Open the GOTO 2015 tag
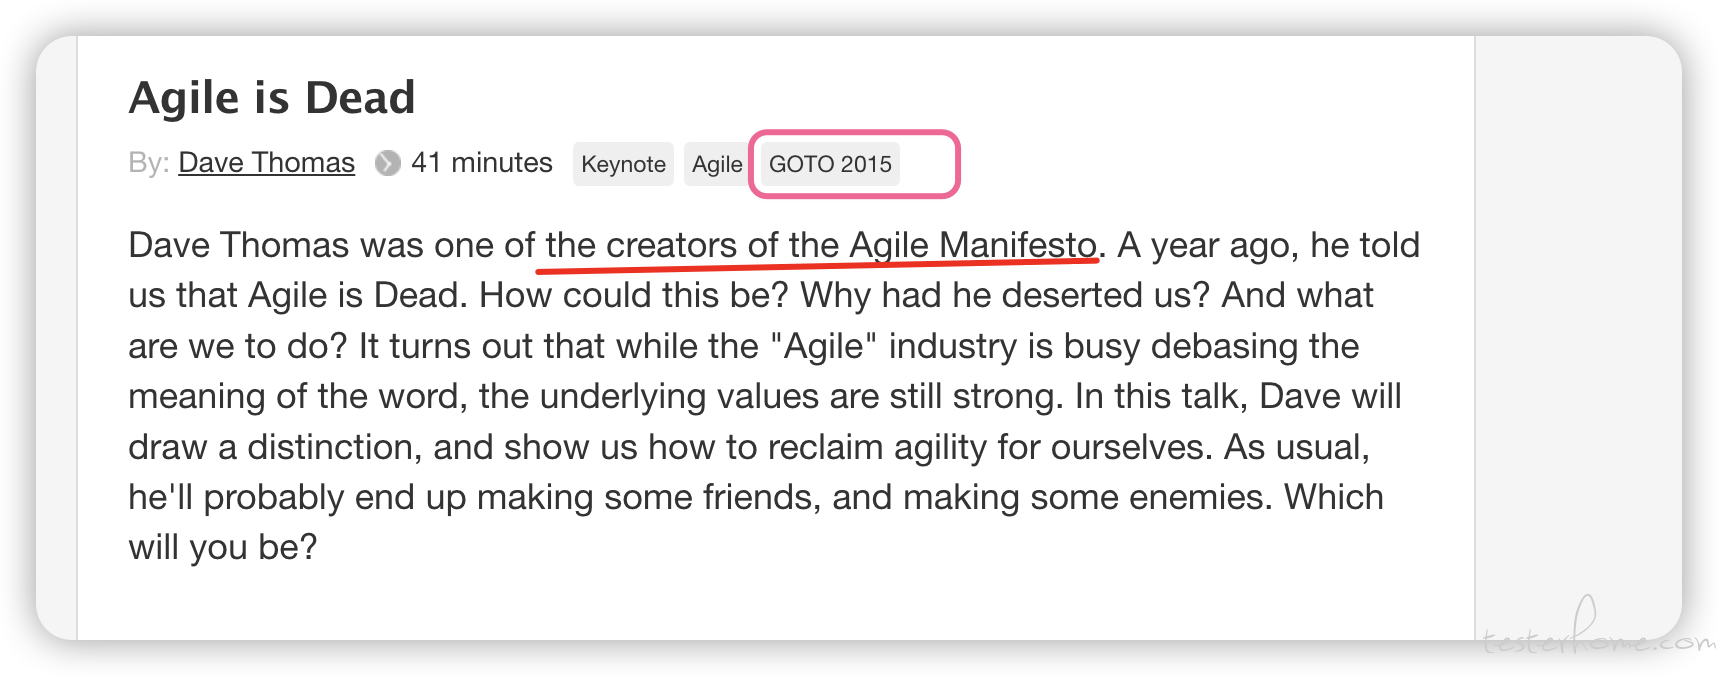 tap(830, 164)
